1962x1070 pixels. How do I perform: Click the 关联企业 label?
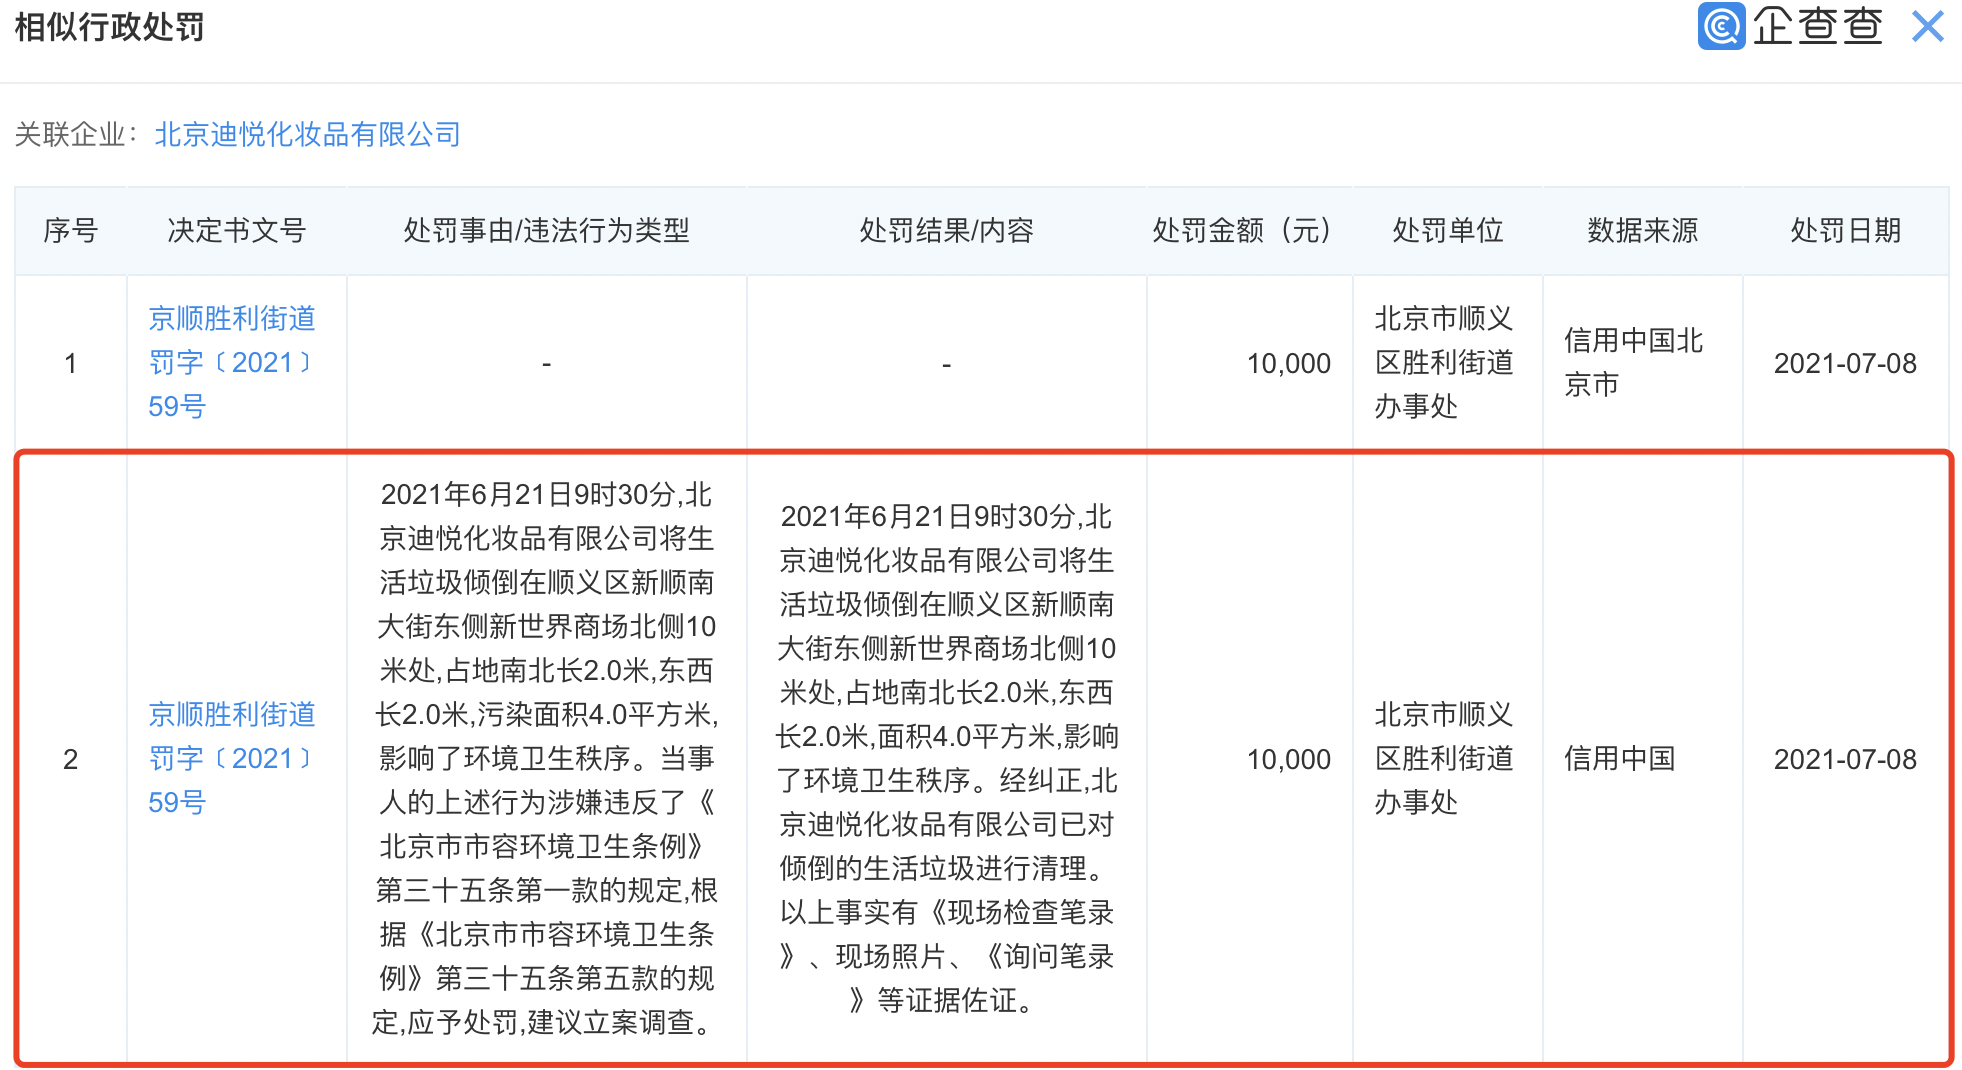click(76, 134)
